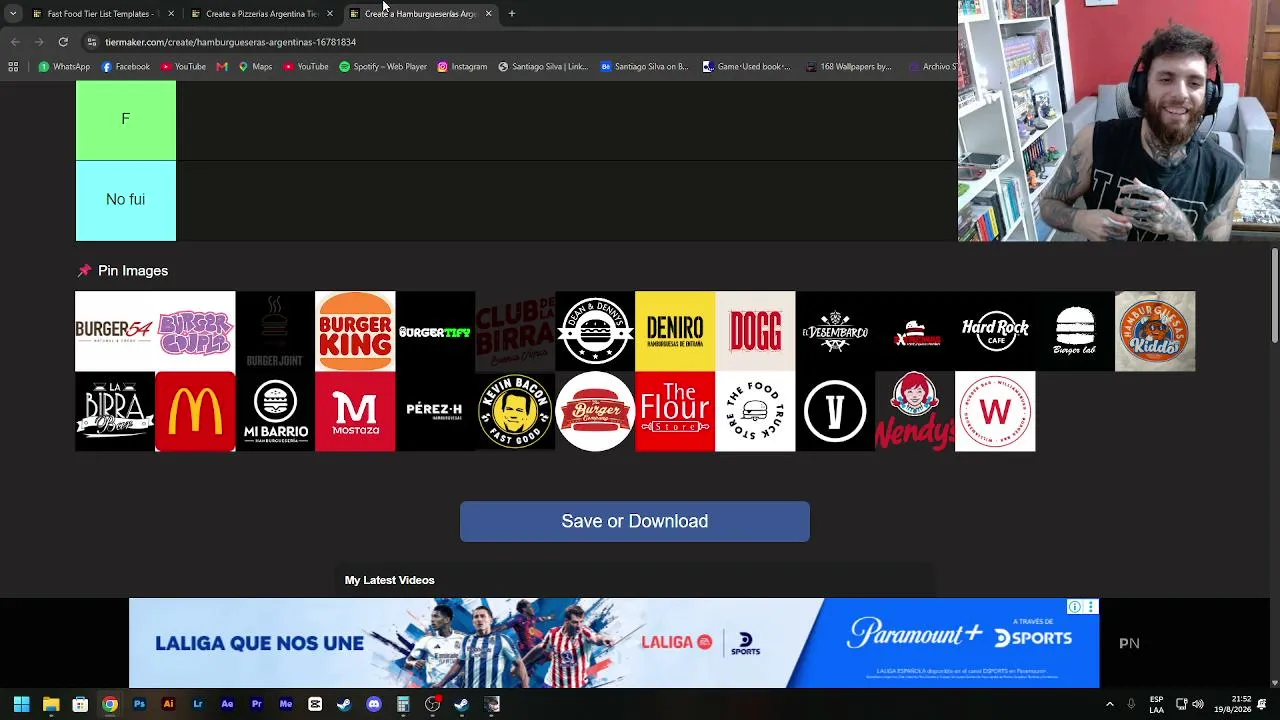The width and height of the screenshot is (1280, 720).
Task: Open the taskbar clock and date
Action: (x=1232, y=704)
